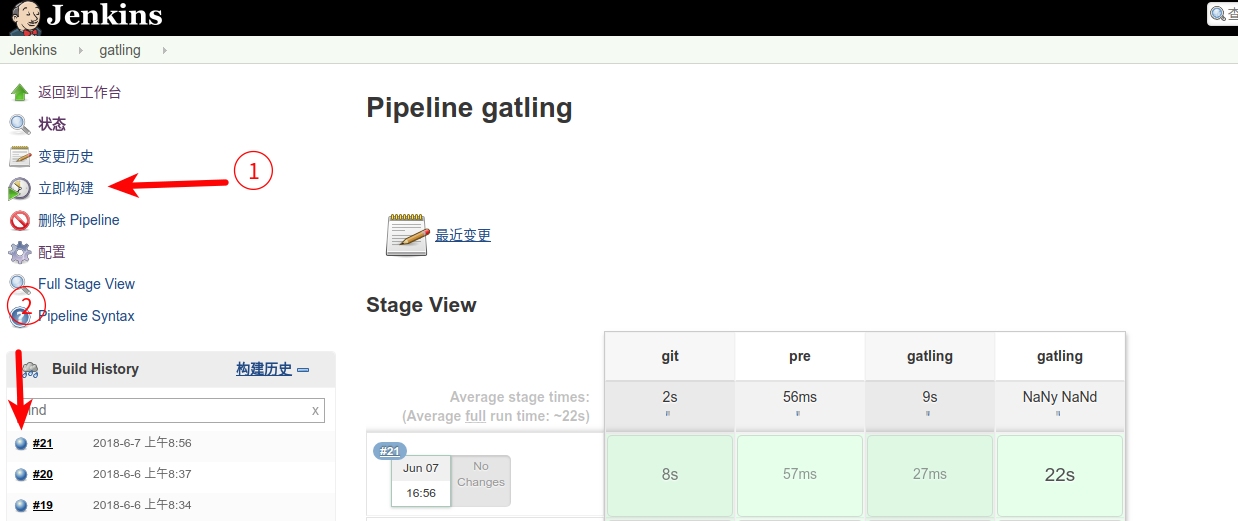This screenshot has width=1238, height=521.
Task: Open the build history trend link
Action: pyautogui.click(x=264, y=369)
